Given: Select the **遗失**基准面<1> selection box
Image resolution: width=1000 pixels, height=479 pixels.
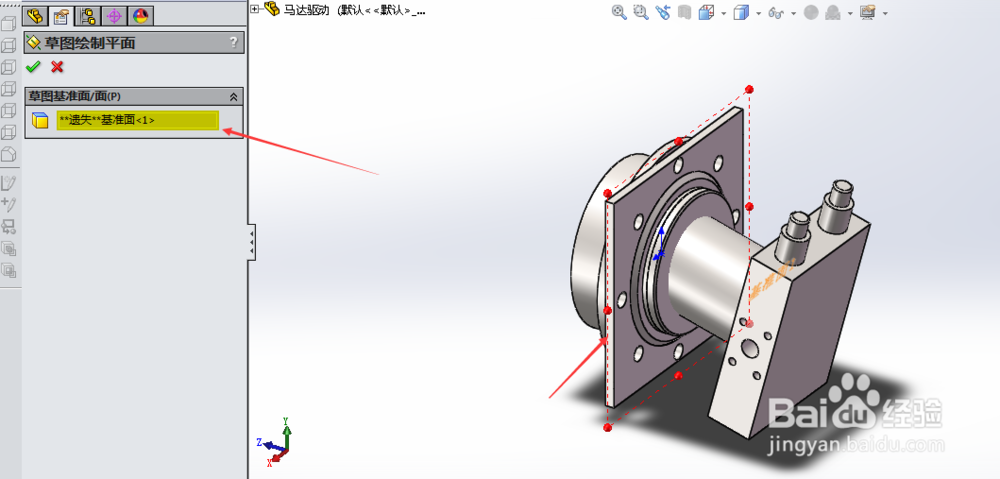Looking at the screenshot, I should [138, 120].
